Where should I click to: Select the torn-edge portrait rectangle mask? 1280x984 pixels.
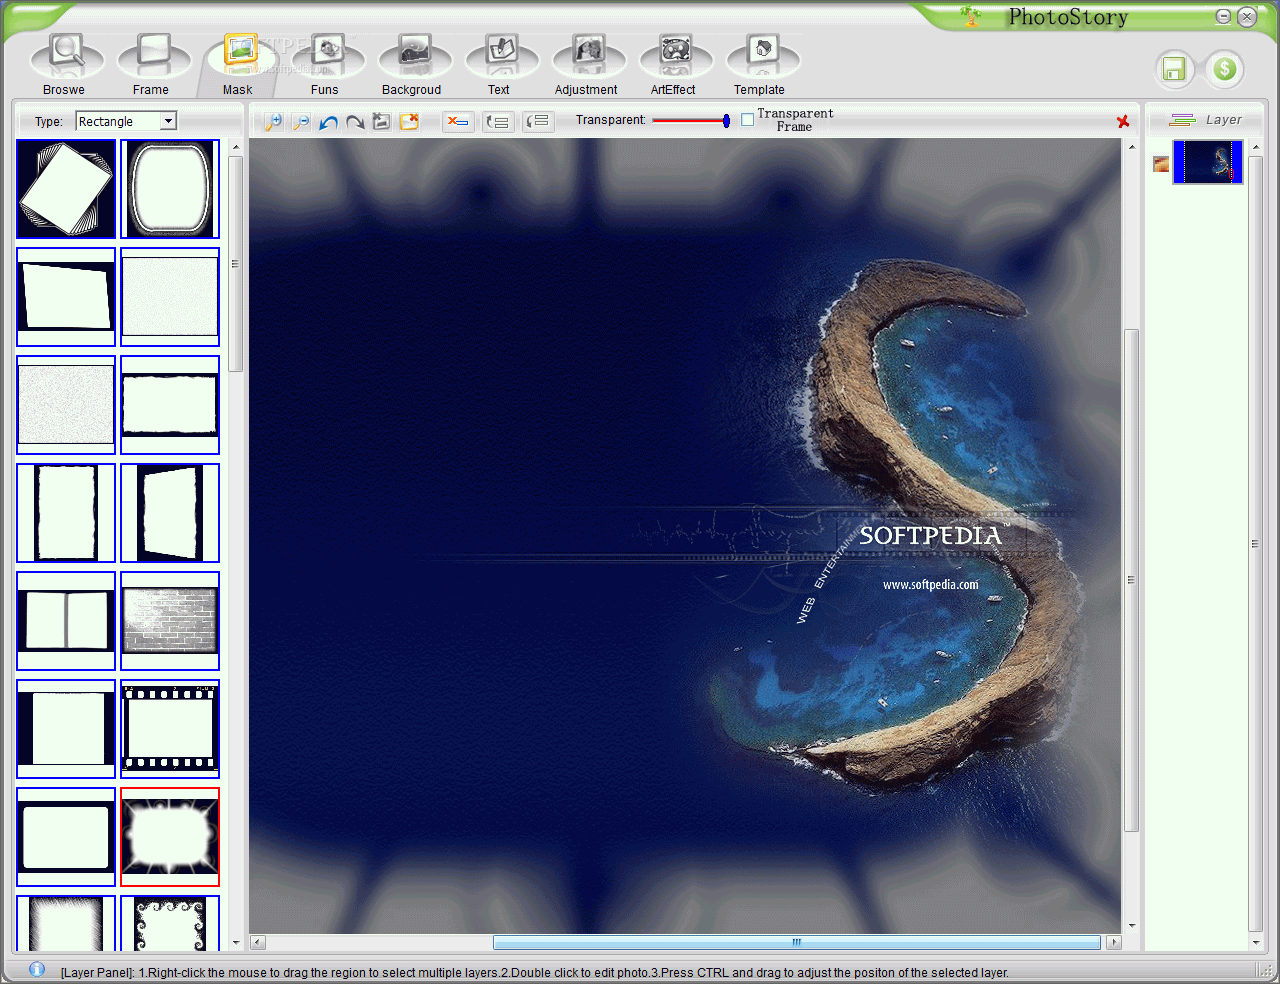[66, 513]
